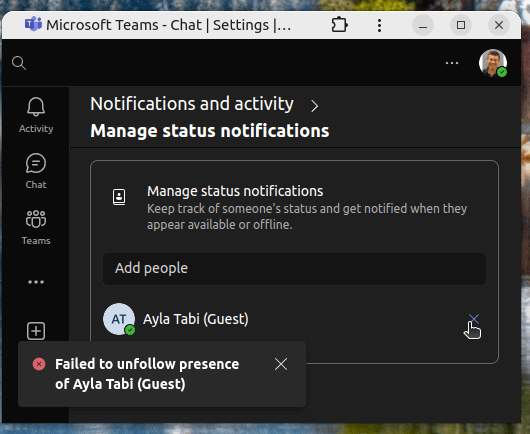Click the Ayla Tabi avatar
This screenshot has width=530, height=434.
(119, 319)
